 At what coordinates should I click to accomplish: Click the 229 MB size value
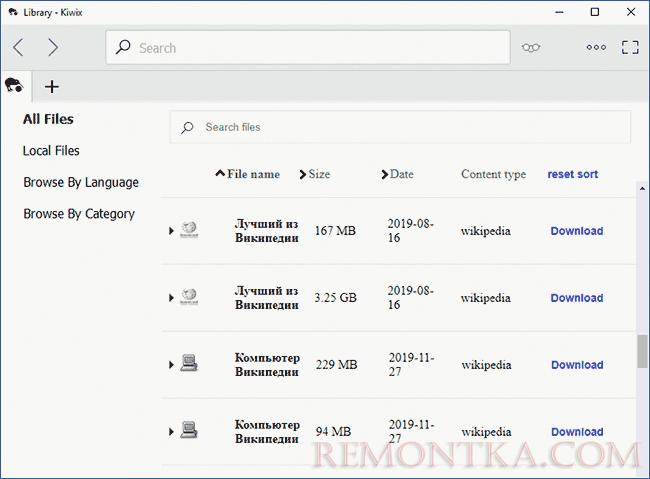point(336,365)
